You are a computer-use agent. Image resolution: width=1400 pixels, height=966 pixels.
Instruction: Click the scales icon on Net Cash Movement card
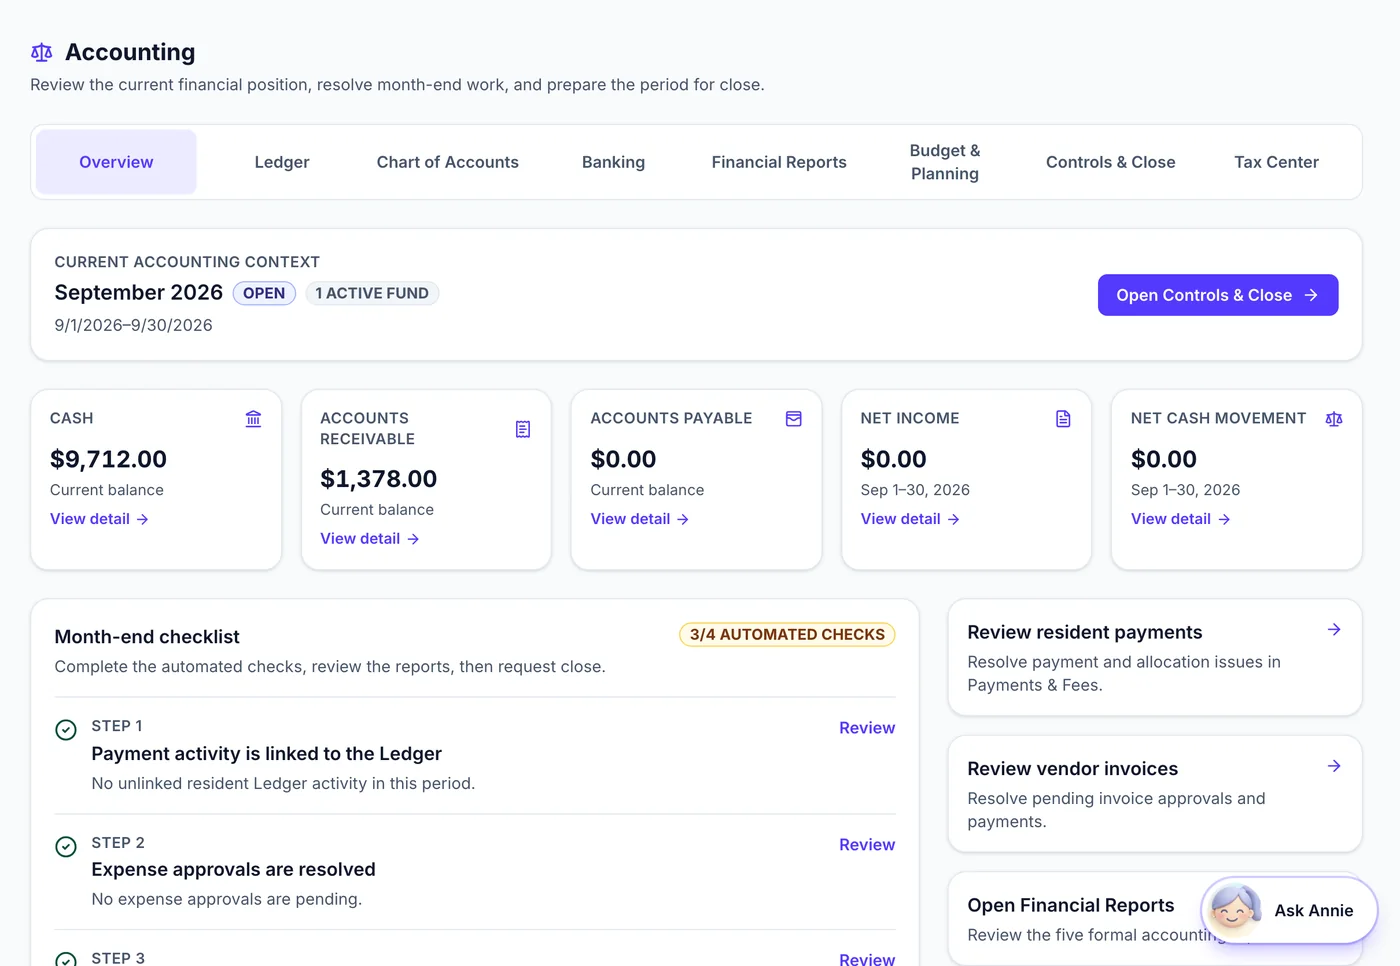tap(1334, 419)
